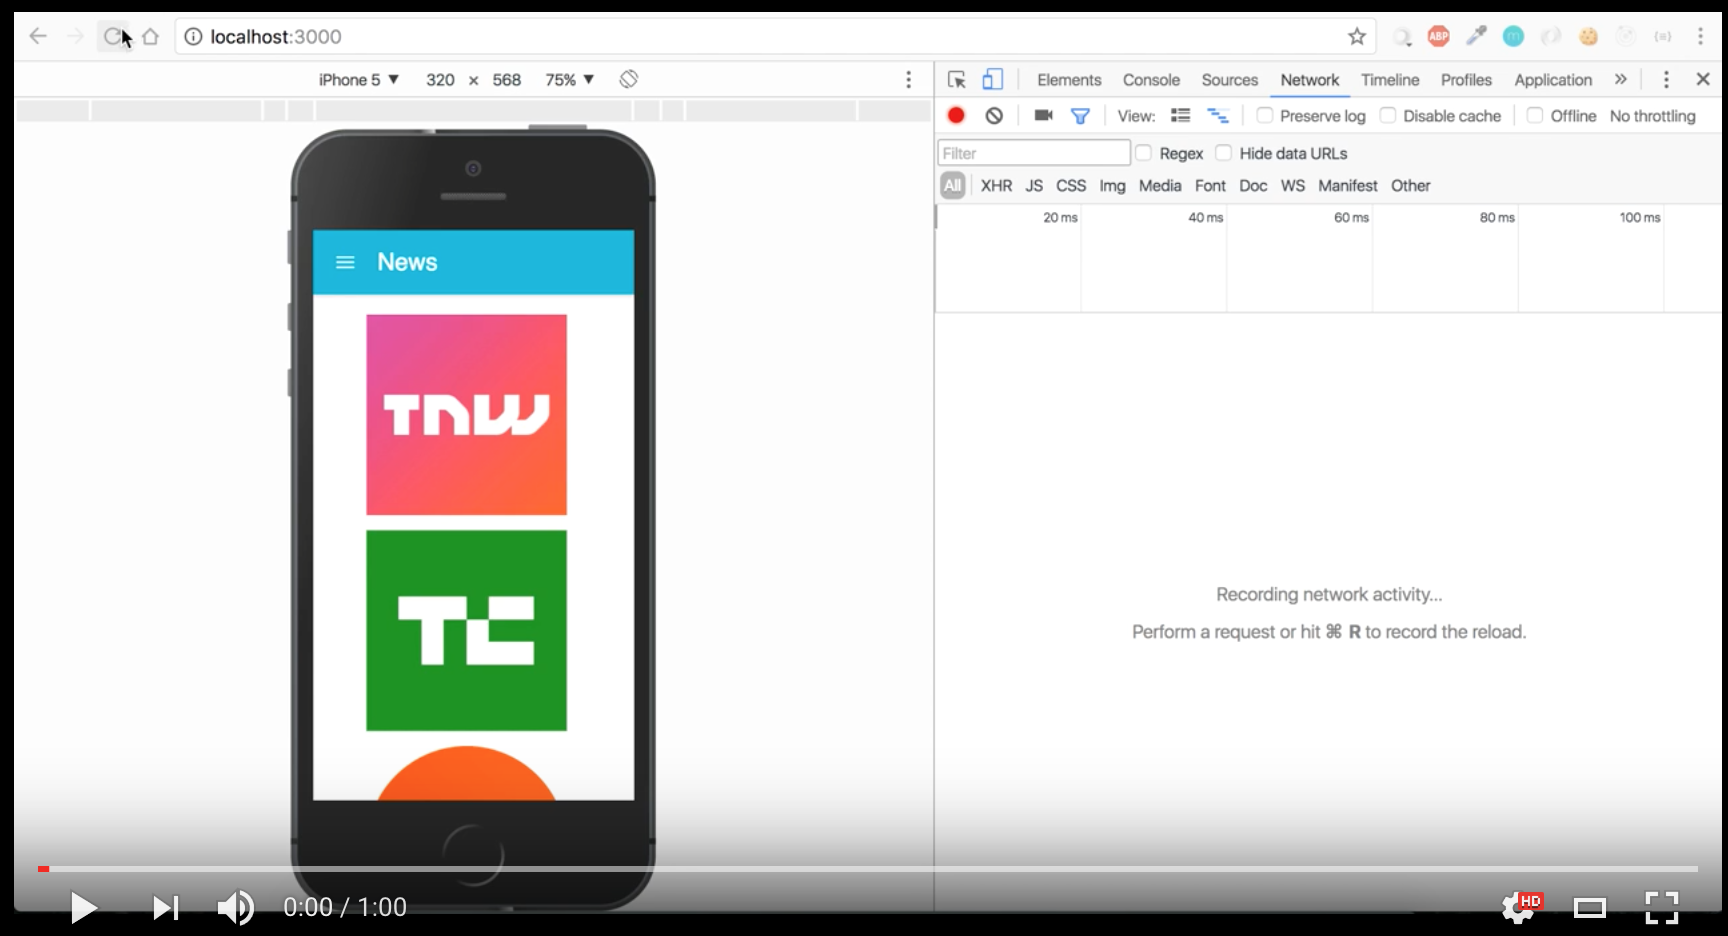Enable the Disable cache checkbox
1728x936 pixels.
point(1388,115)
